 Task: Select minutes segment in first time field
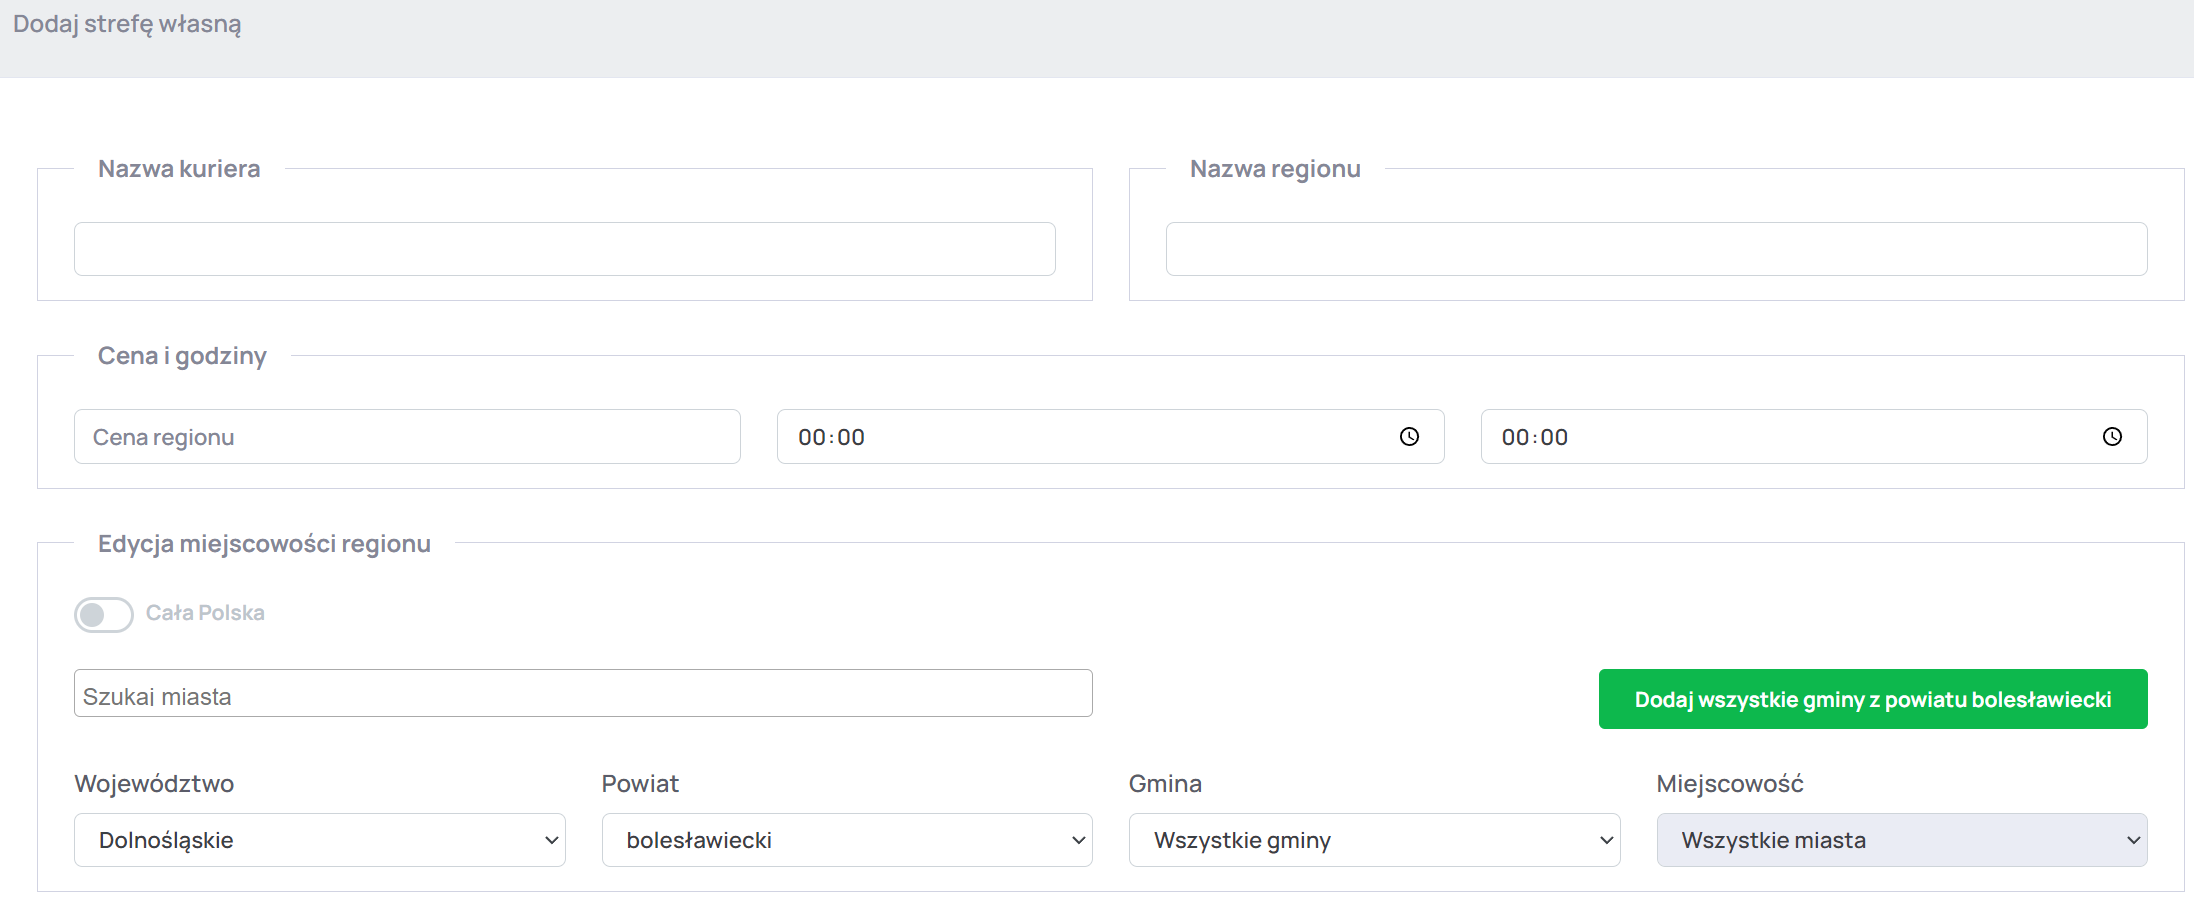[x=851, y=437]
